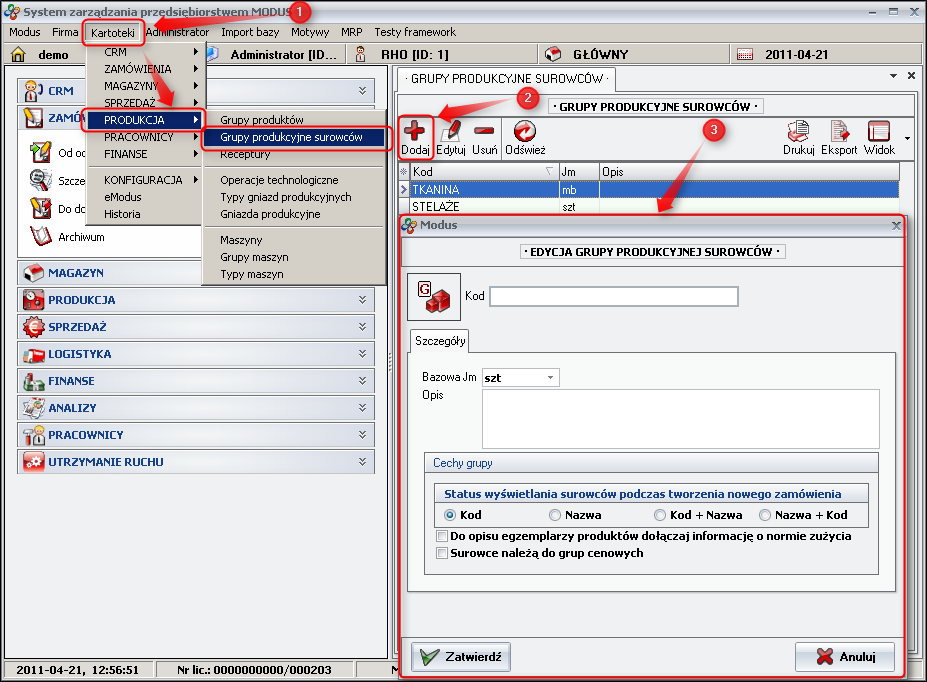
Task: Open the Administrator menu
Action: coord(178,32)
